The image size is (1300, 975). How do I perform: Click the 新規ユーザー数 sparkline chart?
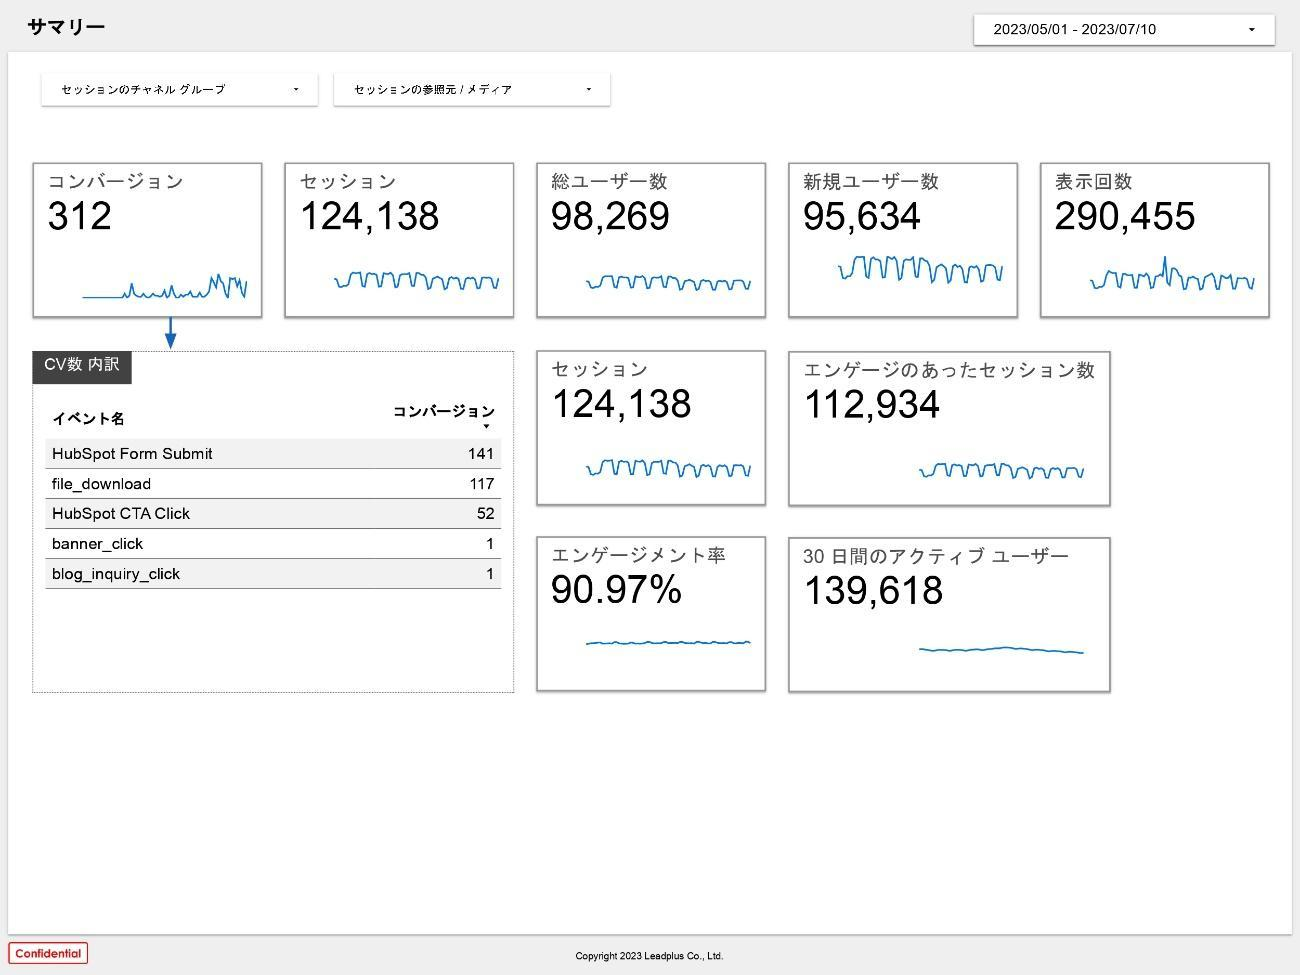coord(920,270)
